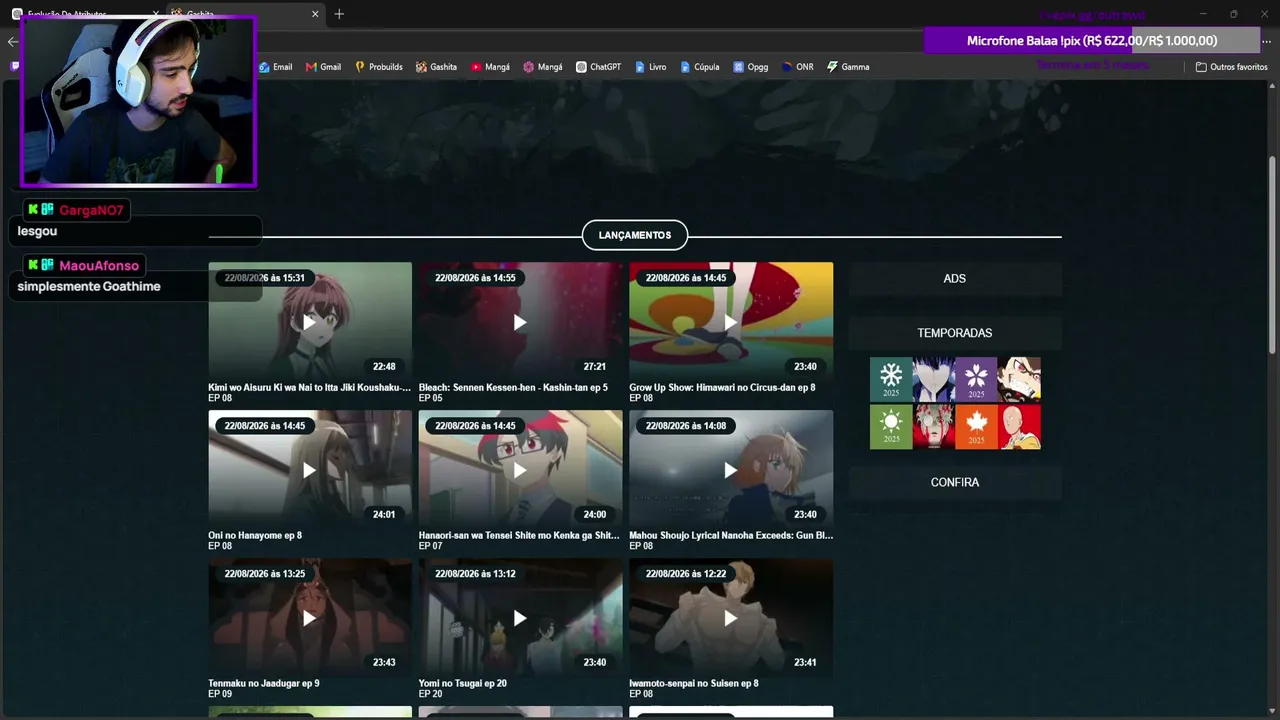Click the 22/08/2026 às 14:08 timestamp badge
The height and width of the screenshot is (720, 1280).
tap(686, 426)
